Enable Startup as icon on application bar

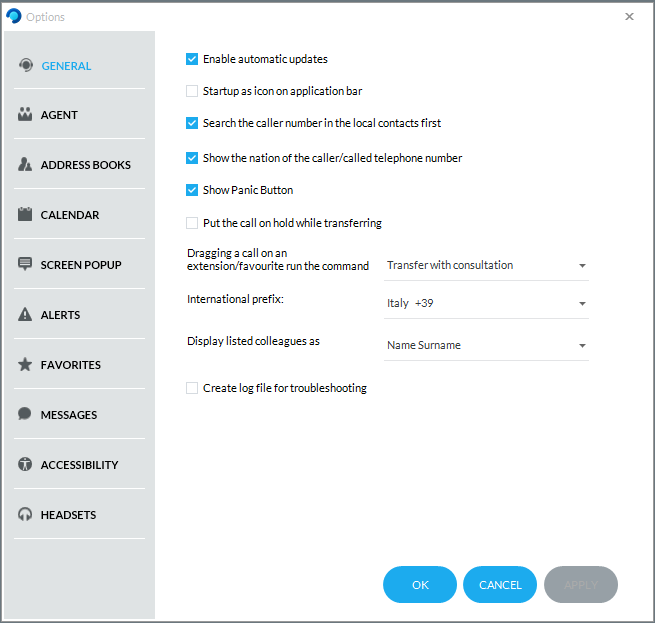point(192,91)
